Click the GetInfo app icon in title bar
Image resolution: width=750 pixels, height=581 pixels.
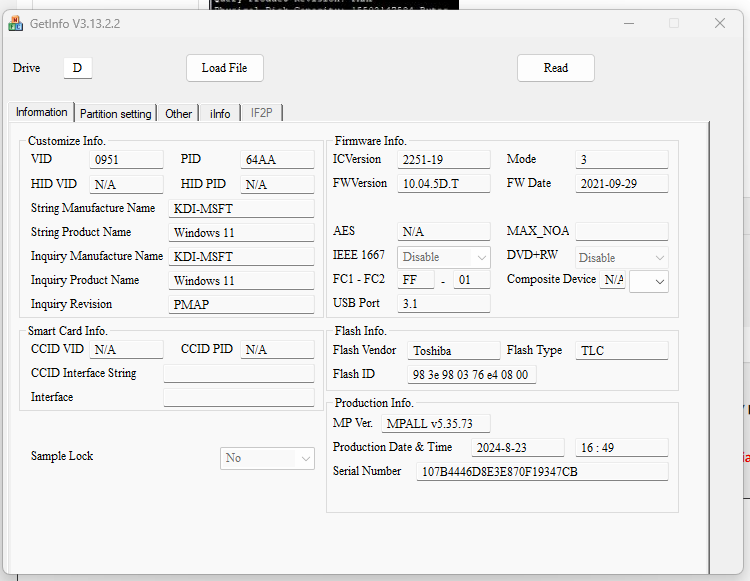pyautogui.click(x=15, y=23)
